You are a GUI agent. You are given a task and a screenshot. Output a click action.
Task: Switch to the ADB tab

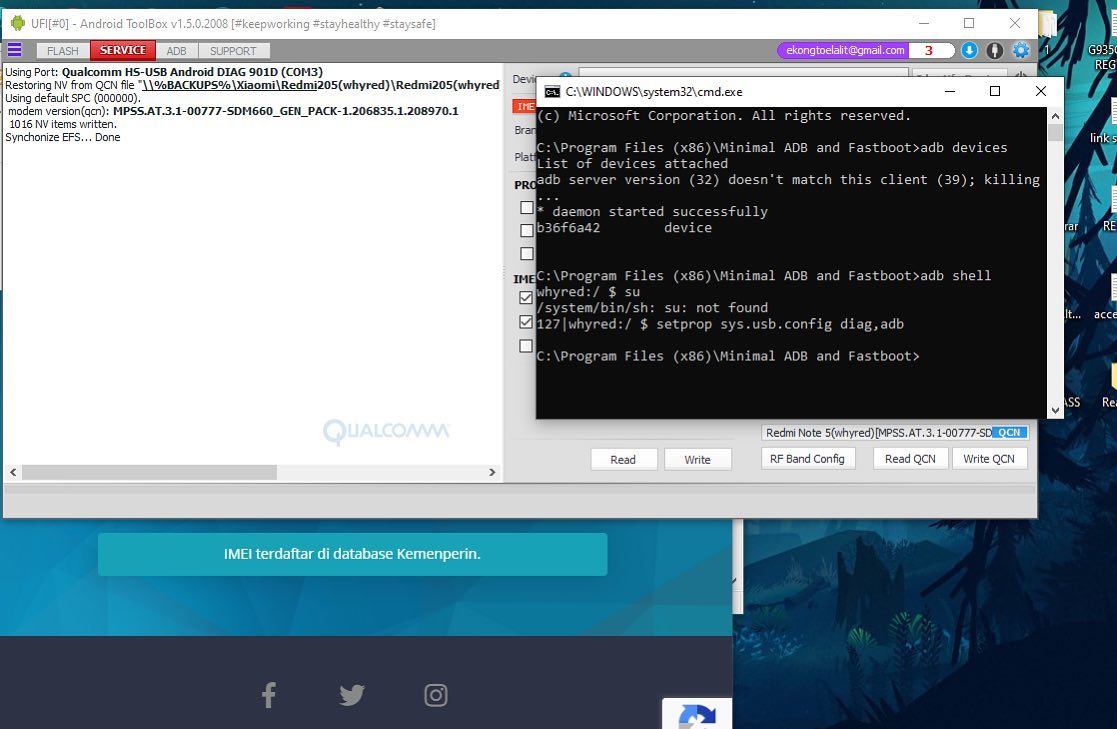177,51
